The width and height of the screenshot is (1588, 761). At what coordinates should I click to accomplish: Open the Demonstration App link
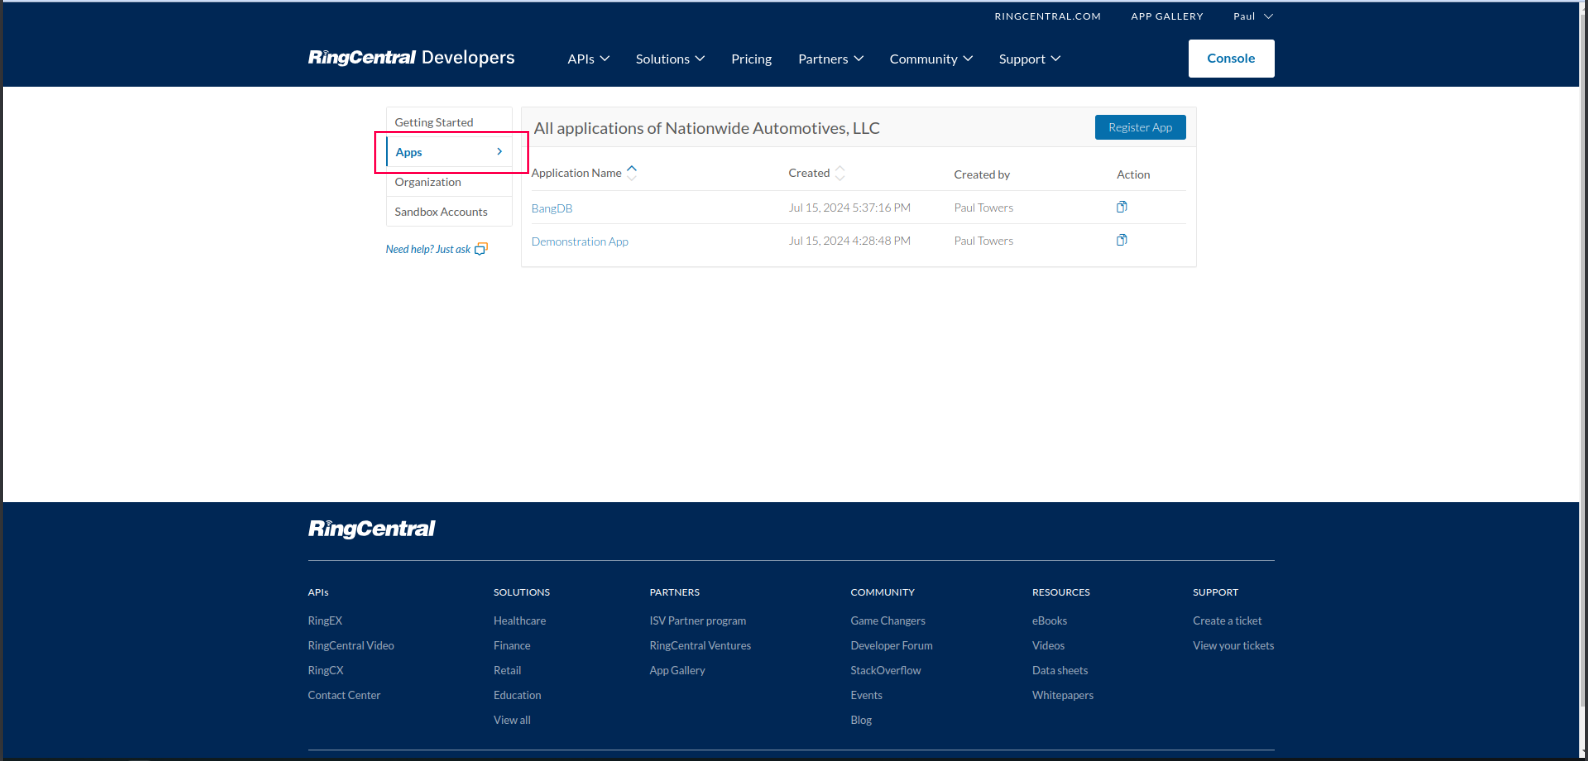coord(580,241)
